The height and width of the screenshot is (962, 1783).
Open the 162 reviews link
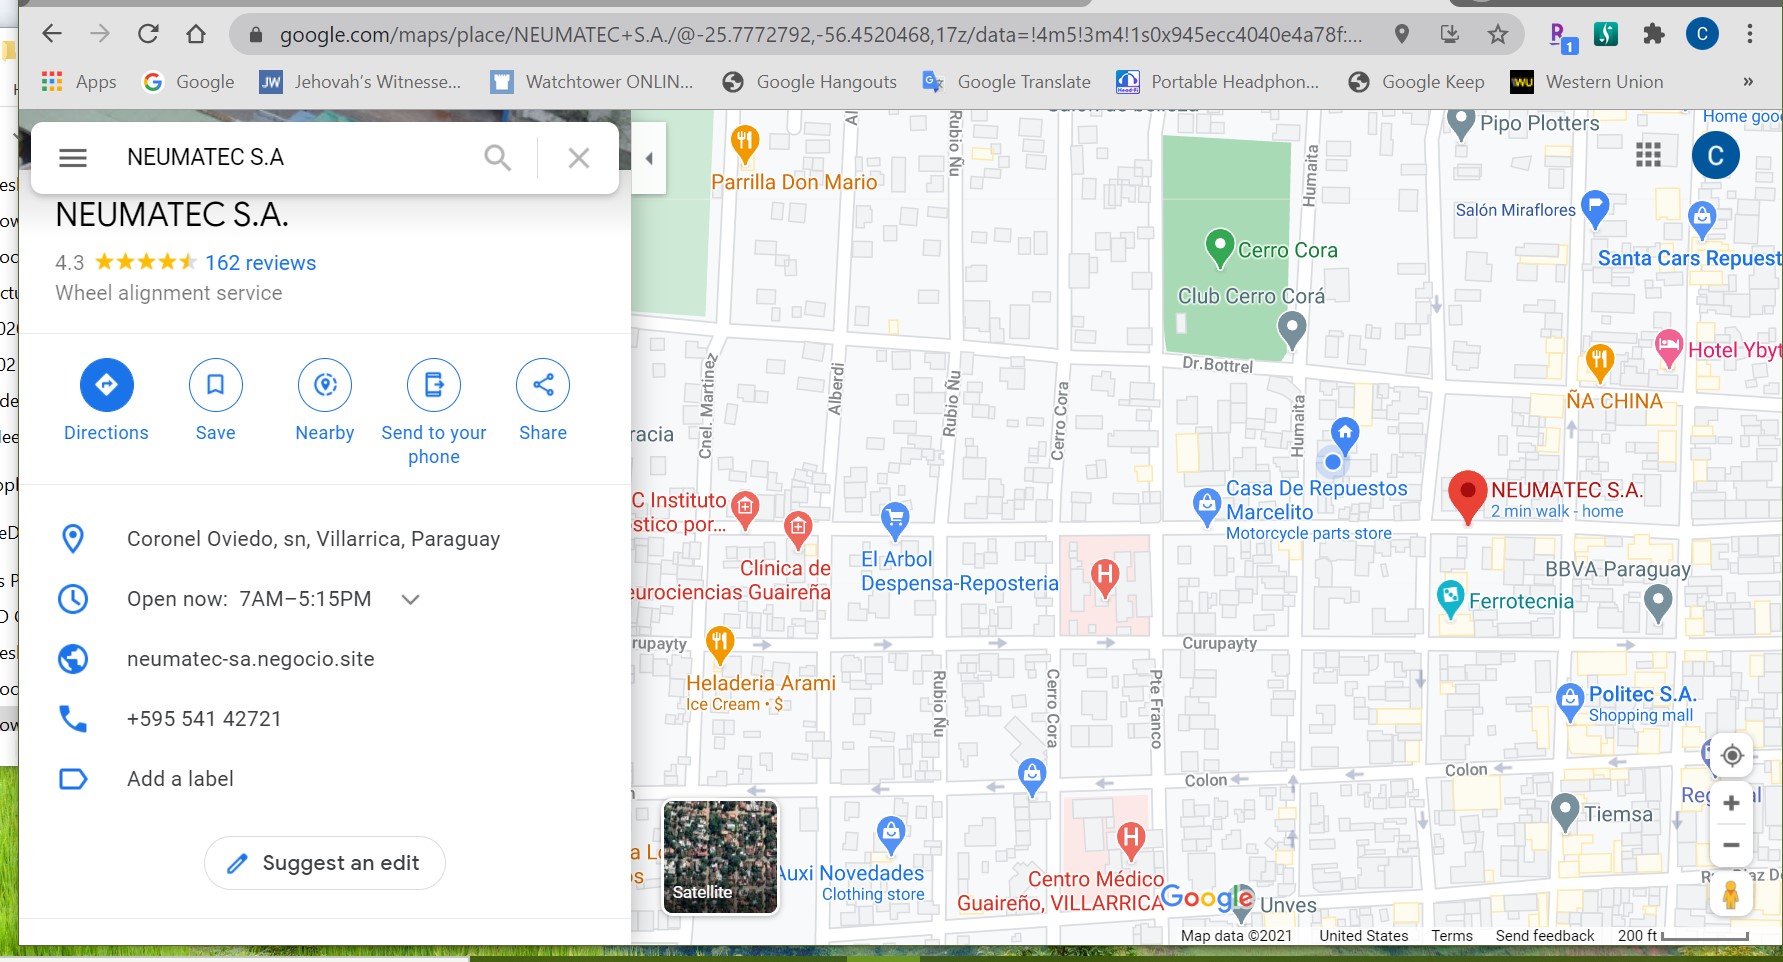(261, 263)
